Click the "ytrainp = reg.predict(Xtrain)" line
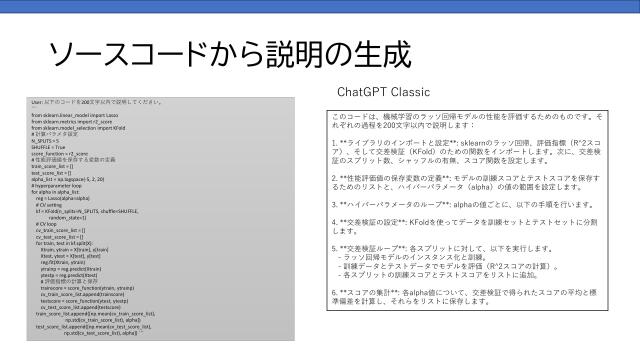Image resolution: width=640 pixels, height=360 pixels. (x=71, y=269)
